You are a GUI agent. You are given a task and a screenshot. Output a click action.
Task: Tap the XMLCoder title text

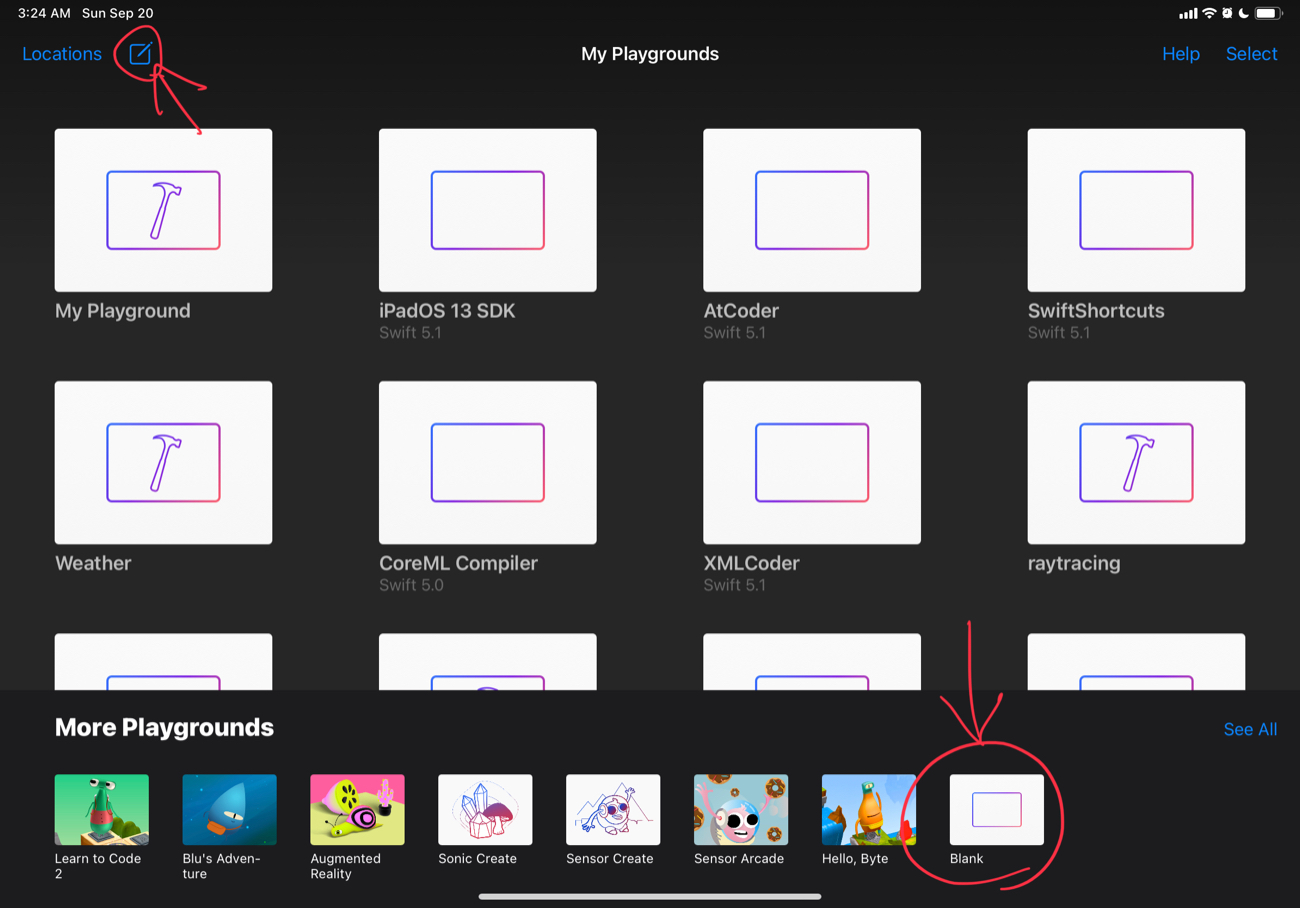751,563
